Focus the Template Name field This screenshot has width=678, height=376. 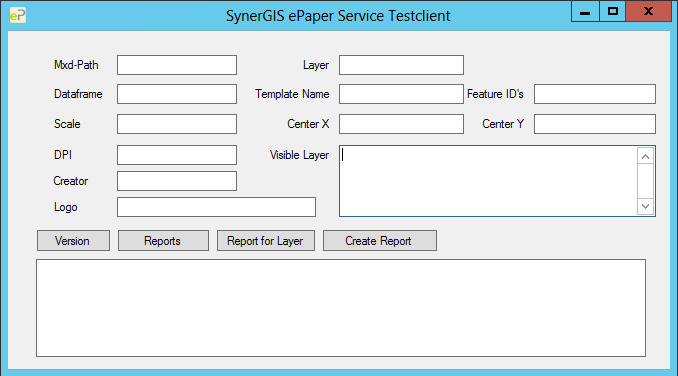[x=401, y=94]
